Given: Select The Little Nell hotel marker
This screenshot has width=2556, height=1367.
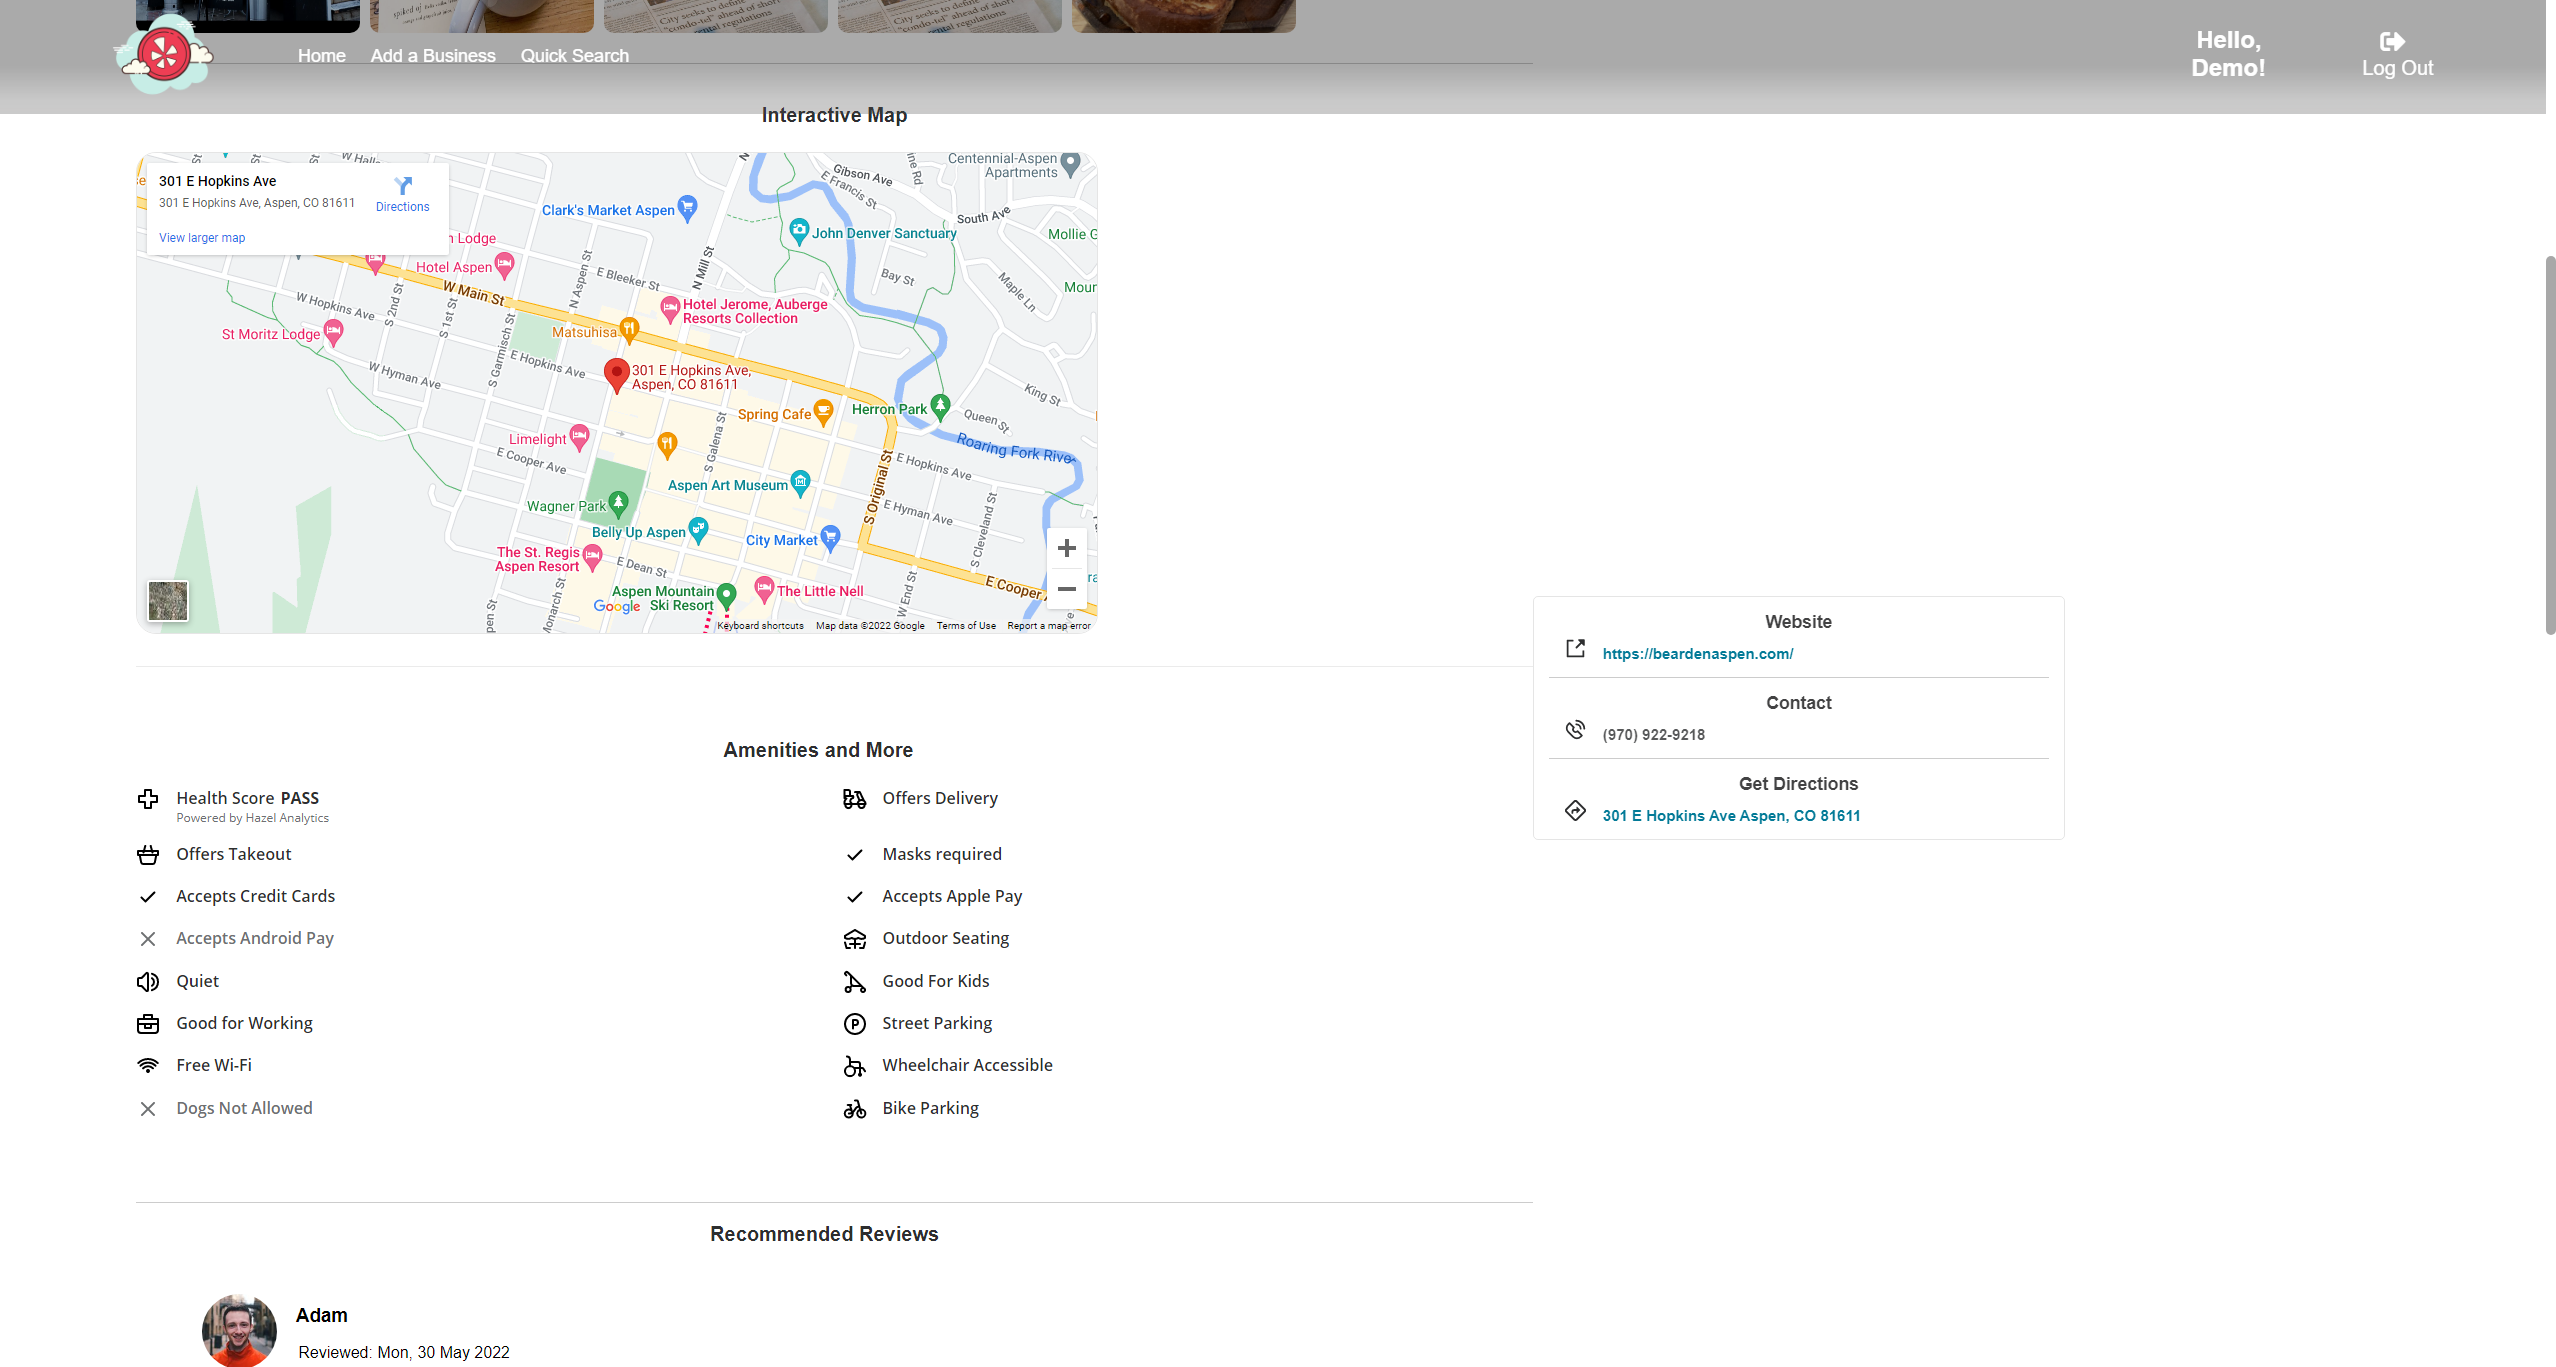Looking at the screenshot, I should (764, 589).
